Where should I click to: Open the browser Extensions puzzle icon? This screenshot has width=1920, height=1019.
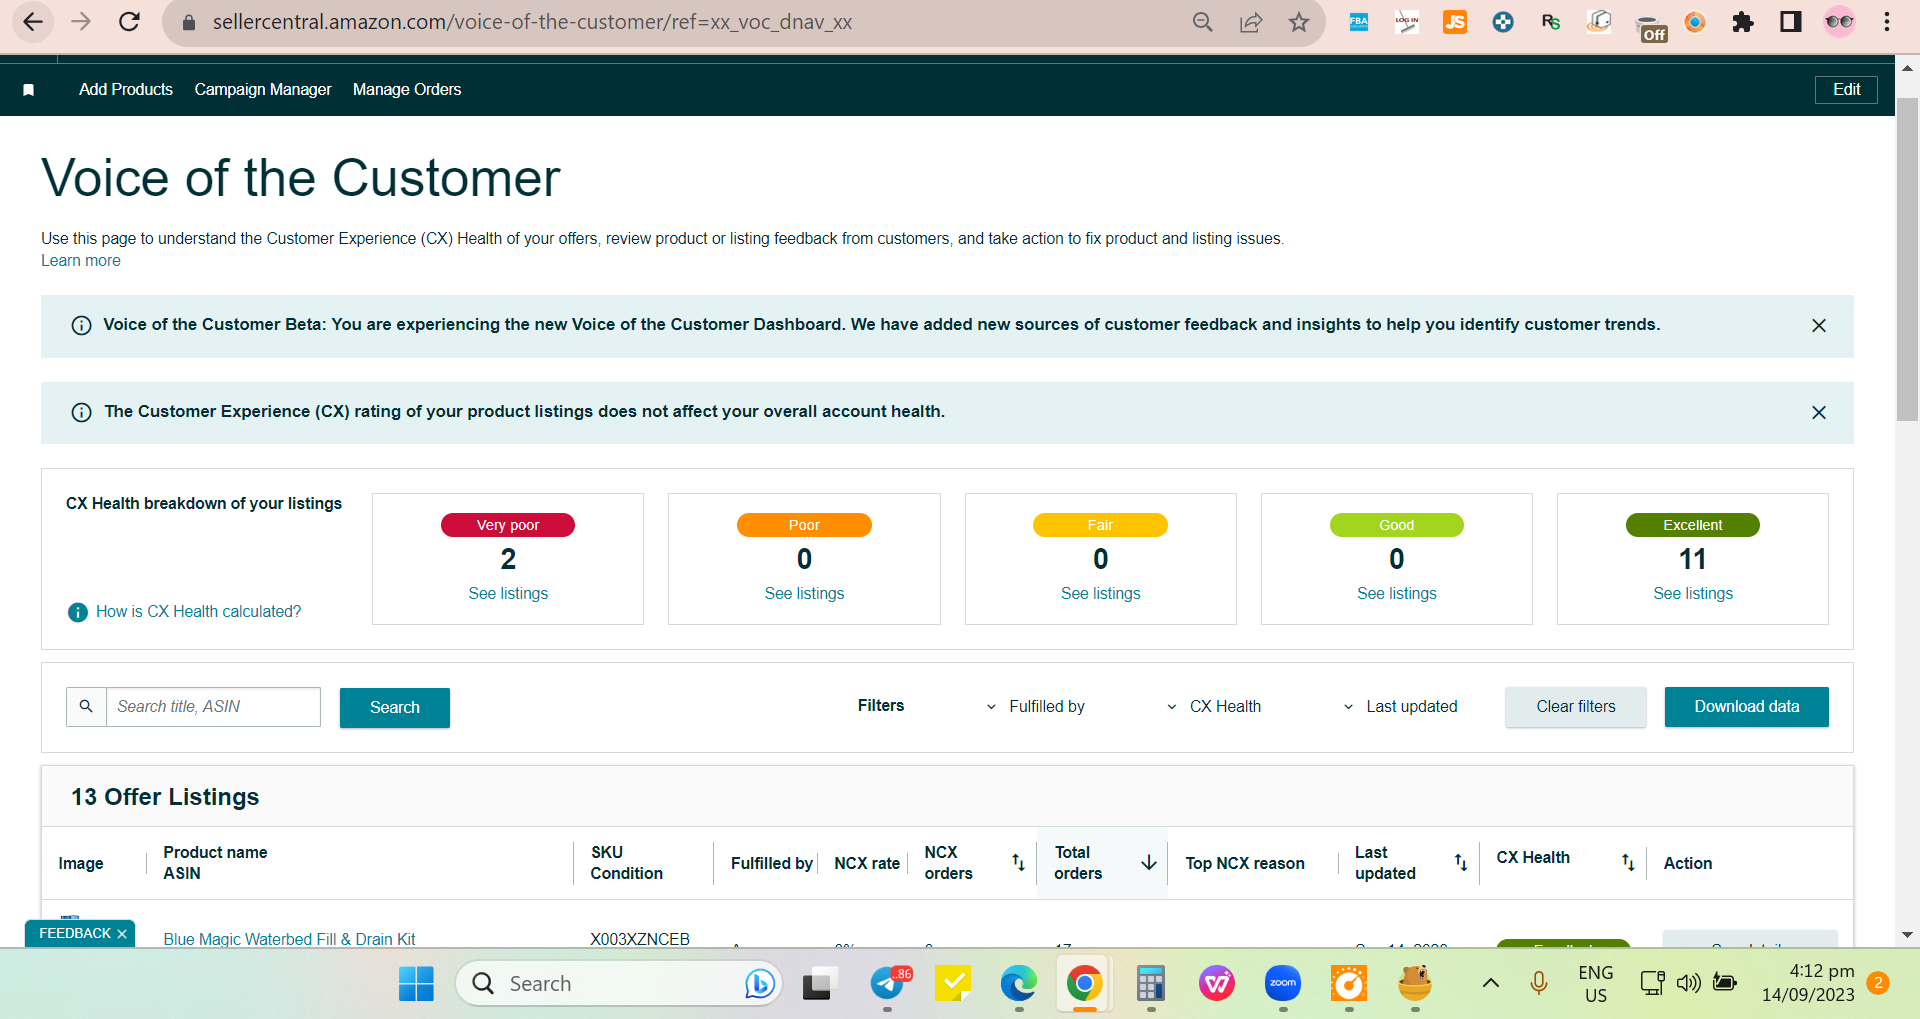pyautogui.click(x=1743, y=22)
